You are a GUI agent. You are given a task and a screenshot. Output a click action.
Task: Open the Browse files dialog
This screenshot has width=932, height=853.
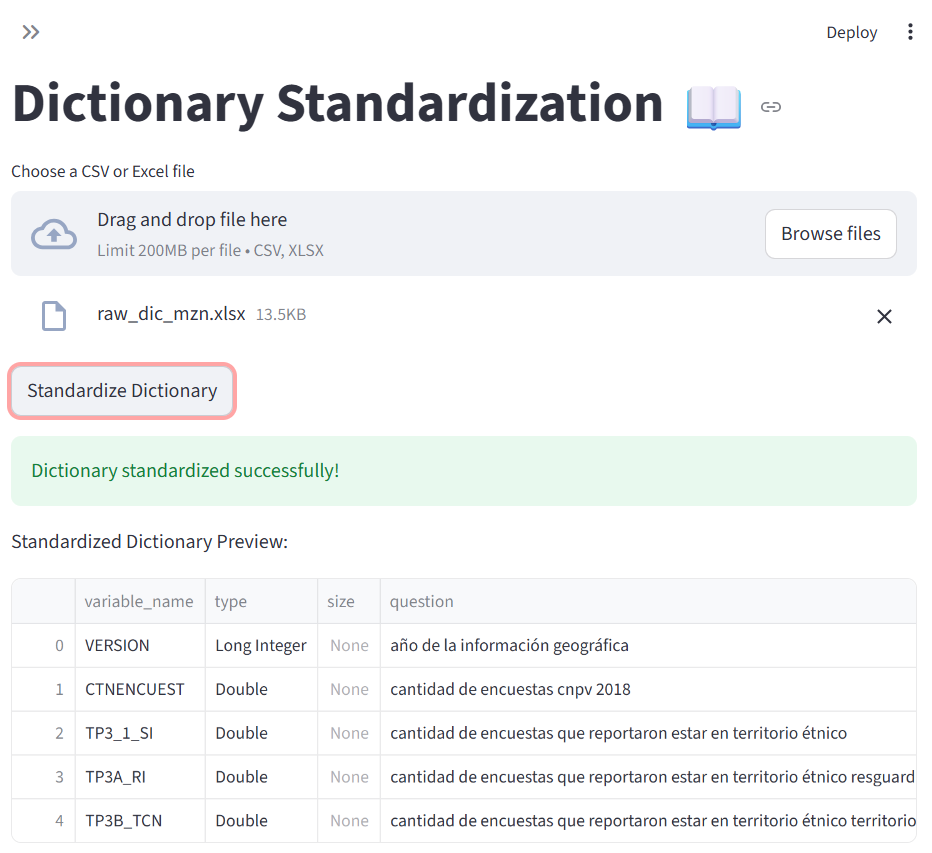tap(830, 234)
